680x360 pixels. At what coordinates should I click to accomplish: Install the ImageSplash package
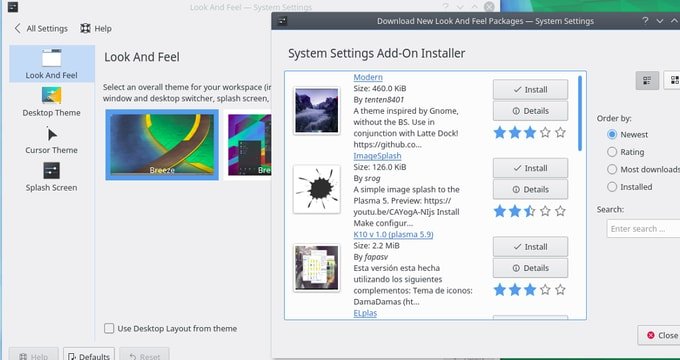tap(530, 168)
